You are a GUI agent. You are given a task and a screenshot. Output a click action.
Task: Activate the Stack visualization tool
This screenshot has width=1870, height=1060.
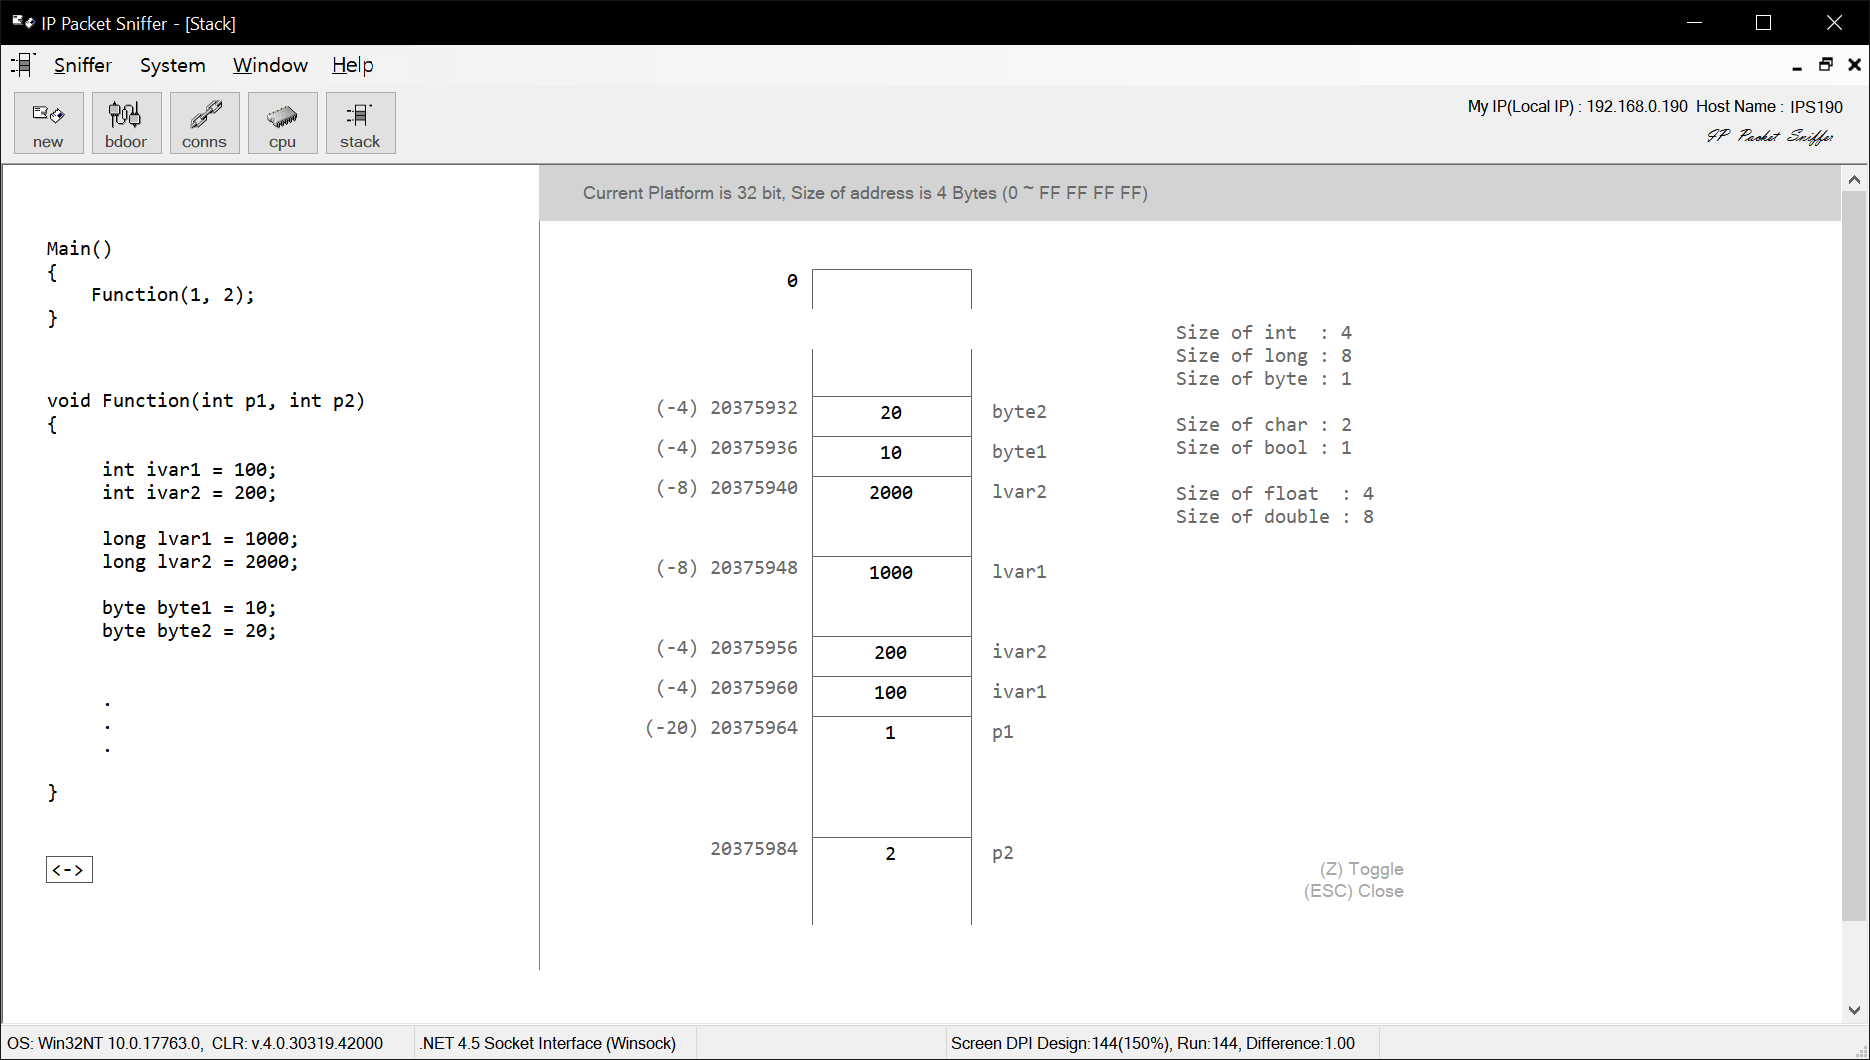pos(360,122)
